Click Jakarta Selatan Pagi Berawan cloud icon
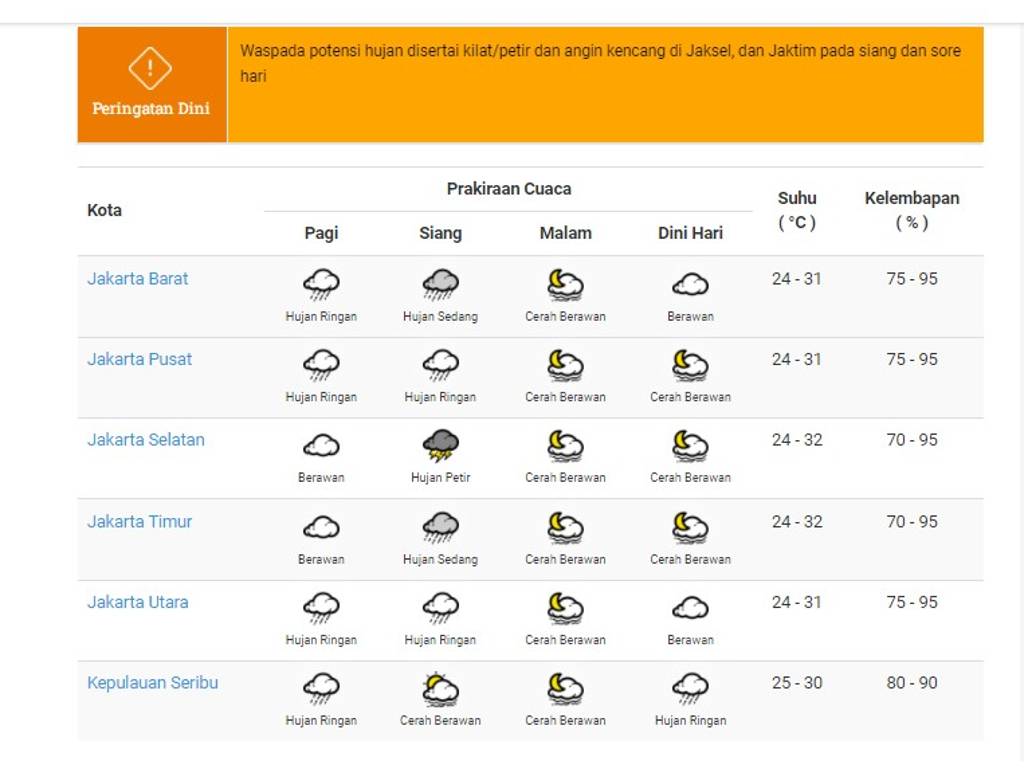The height and width of the screenshot is (768, 1024). 321,446
